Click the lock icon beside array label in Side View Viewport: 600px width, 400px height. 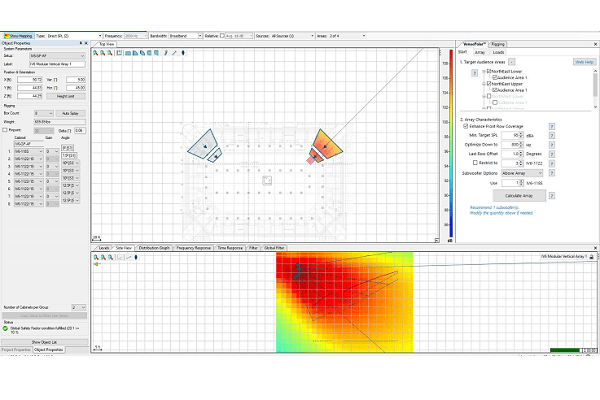591,256
